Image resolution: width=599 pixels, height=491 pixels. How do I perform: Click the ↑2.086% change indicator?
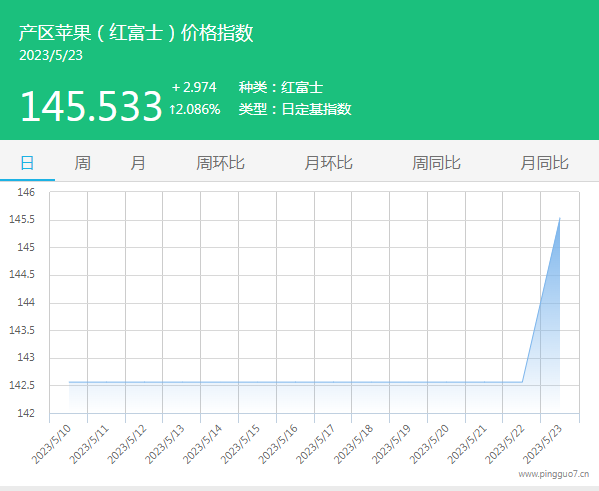pos(195,109)
